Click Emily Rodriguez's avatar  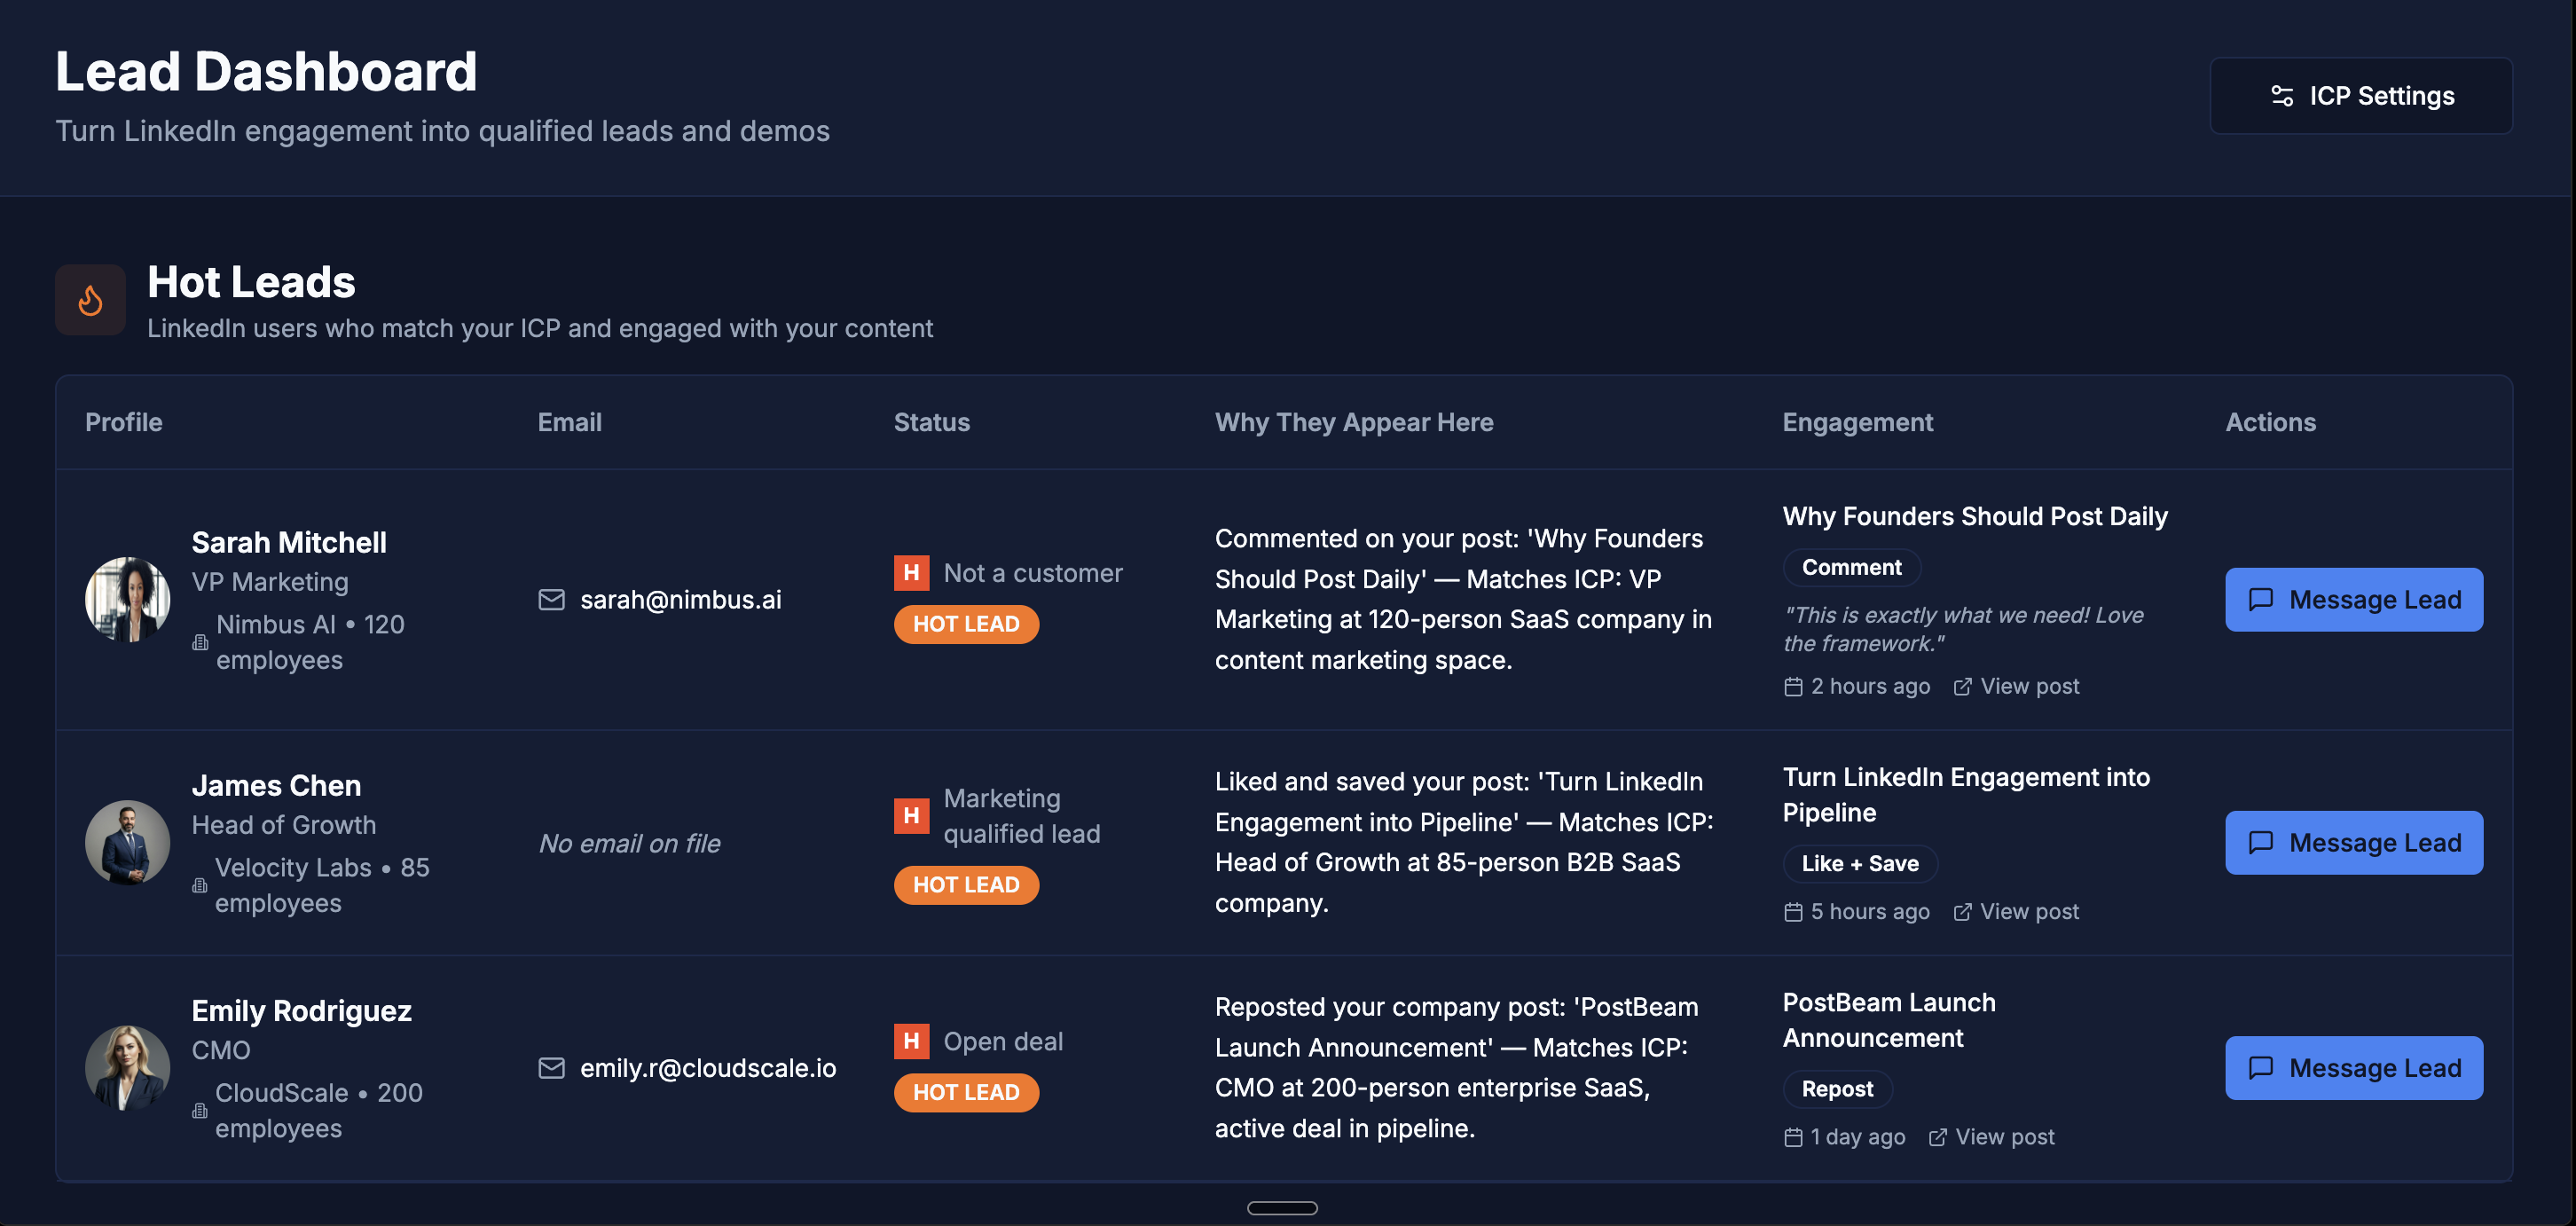tap(127, 1068)
